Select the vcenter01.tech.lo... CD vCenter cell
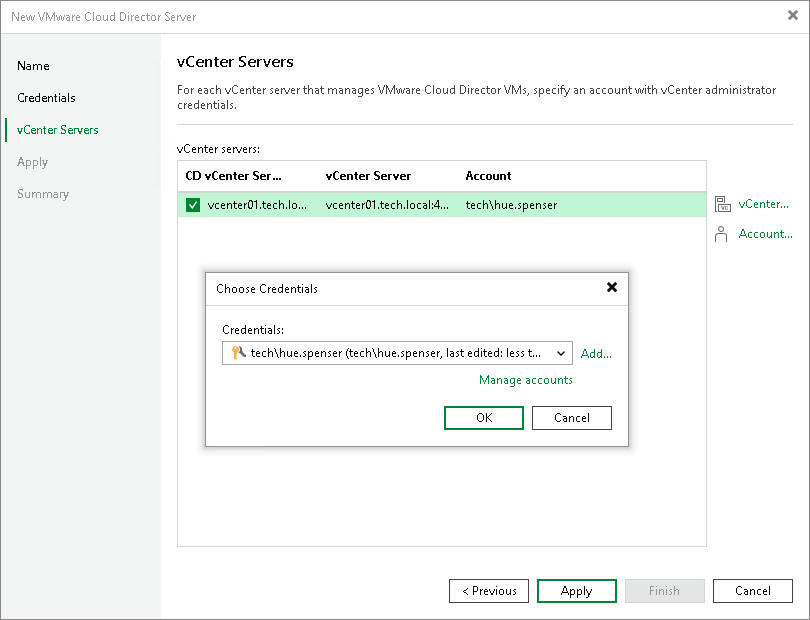Viewport: 810px width, 620px height. [257, 205]
